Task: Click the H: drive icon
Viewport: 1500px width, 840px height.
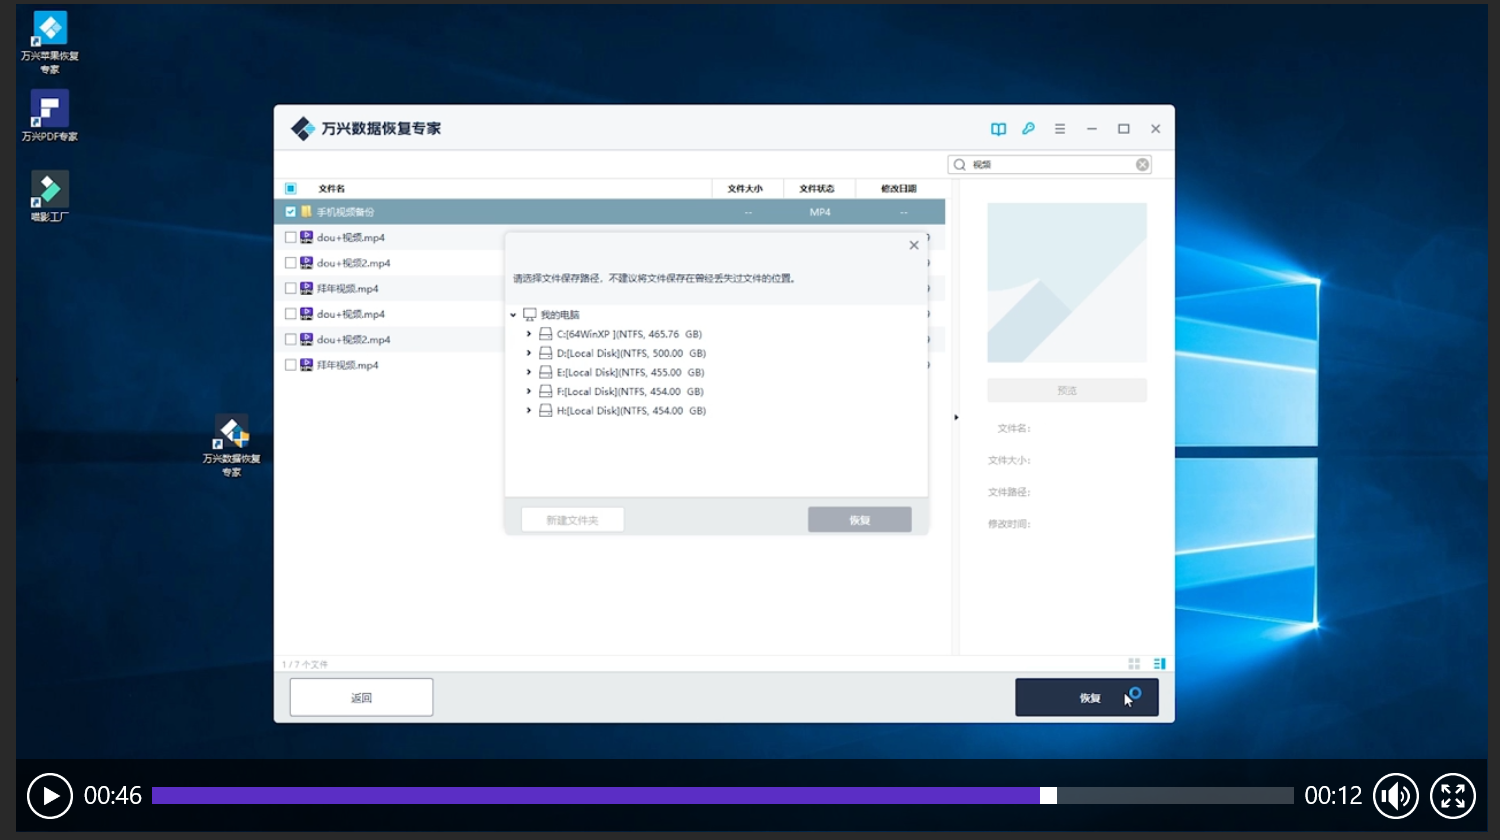Action: pos(546,411)
